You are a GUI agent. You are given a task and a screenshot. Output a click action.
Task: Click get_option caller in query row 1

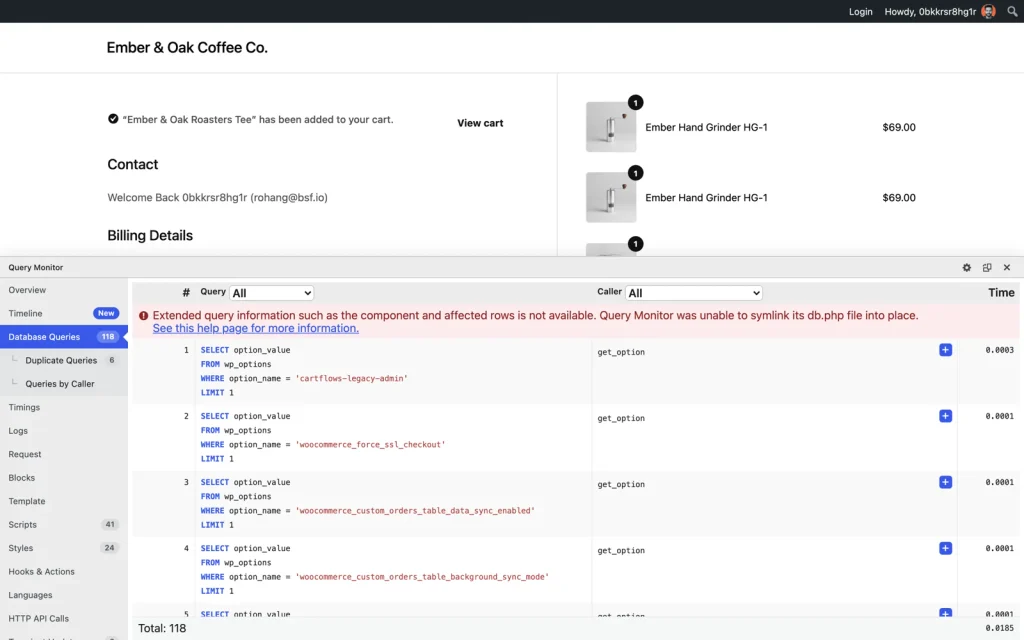click(x=621, y=352)
